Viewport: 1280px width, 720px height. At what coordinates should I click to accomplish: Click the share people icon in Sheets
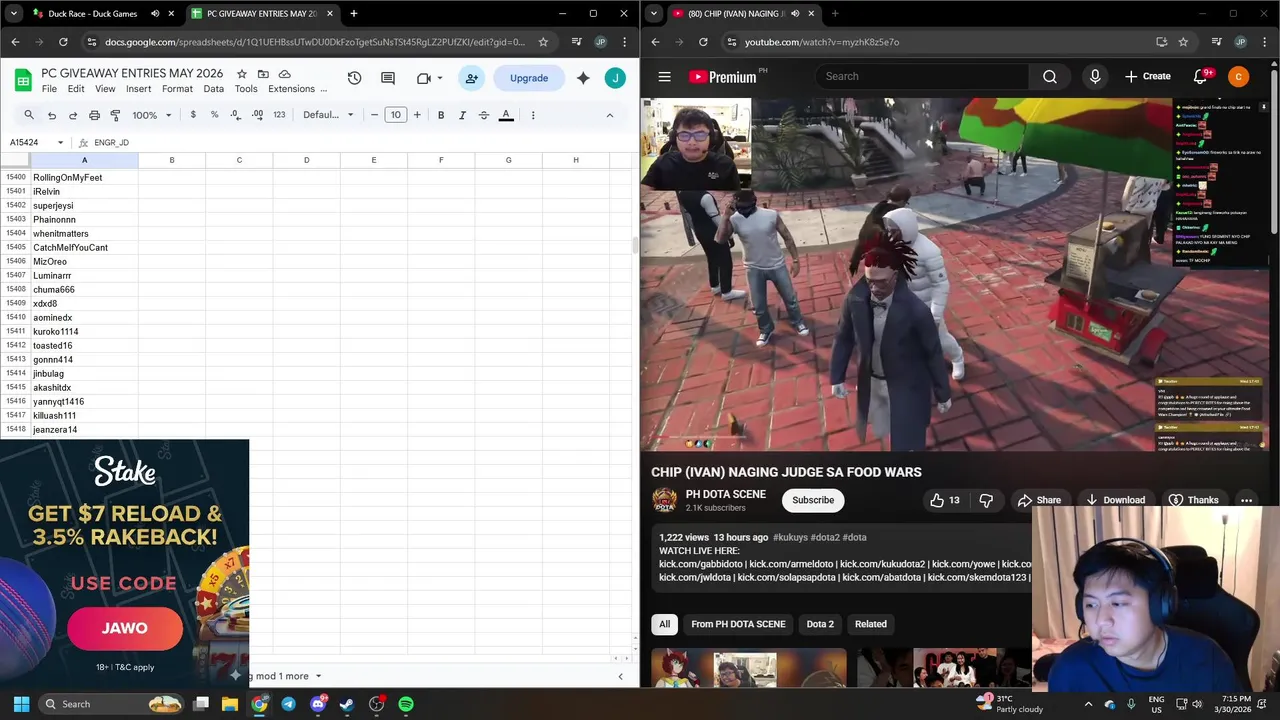point(471,78)
